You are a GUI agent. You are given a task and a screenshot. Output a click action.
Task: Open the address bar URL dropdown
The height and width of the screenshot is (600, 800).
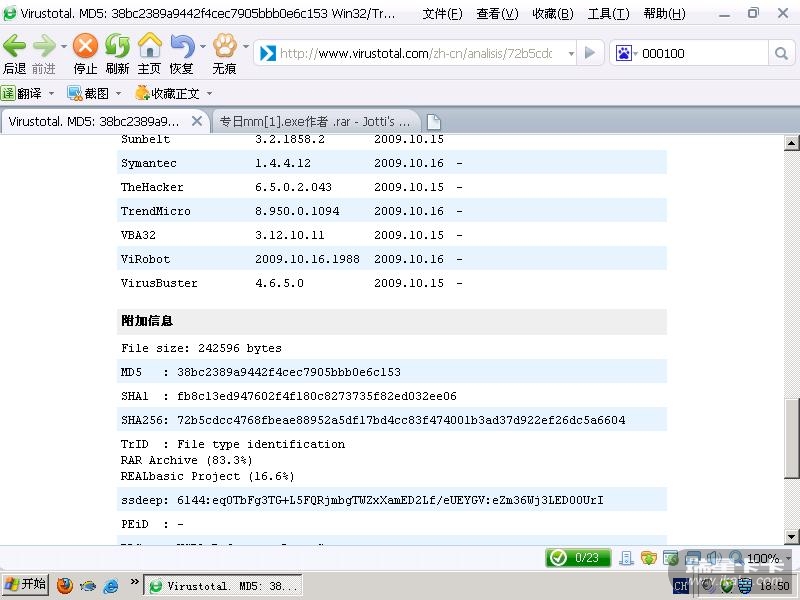571,53
